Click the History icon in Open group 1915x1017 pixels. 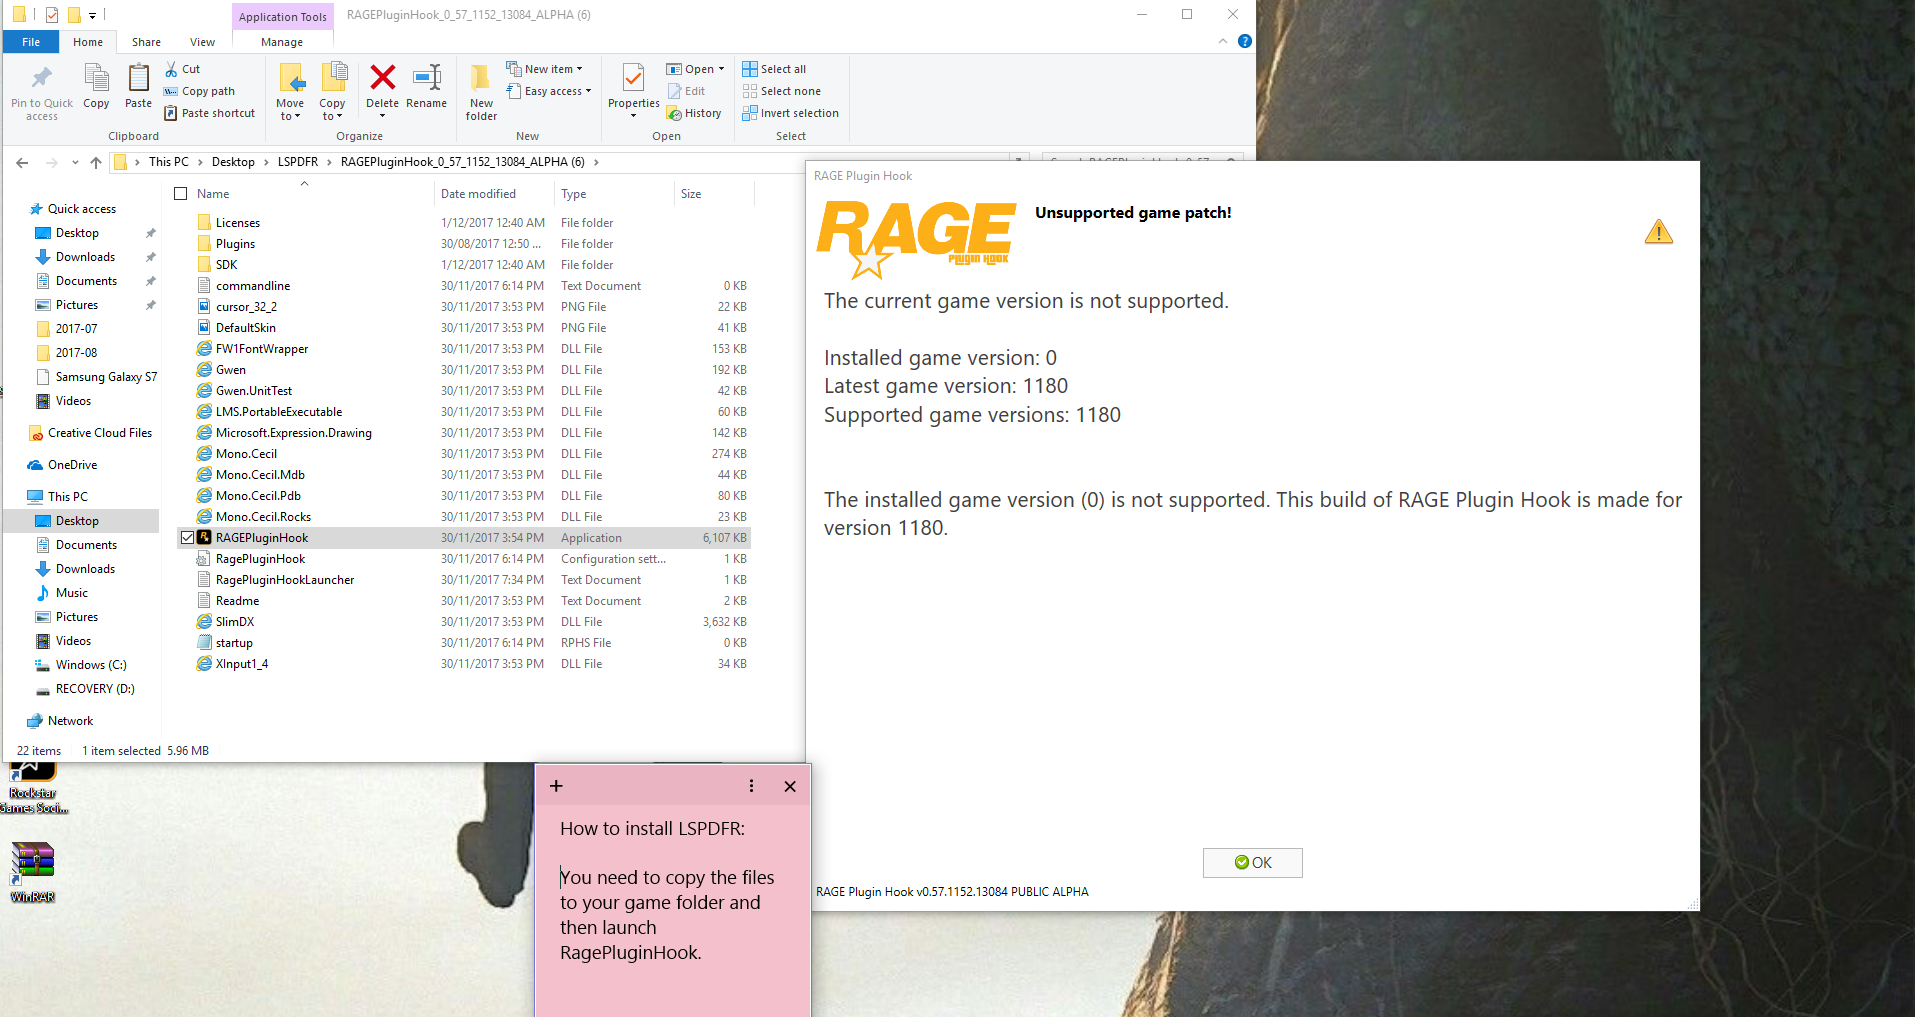click(x=694, y=113)
